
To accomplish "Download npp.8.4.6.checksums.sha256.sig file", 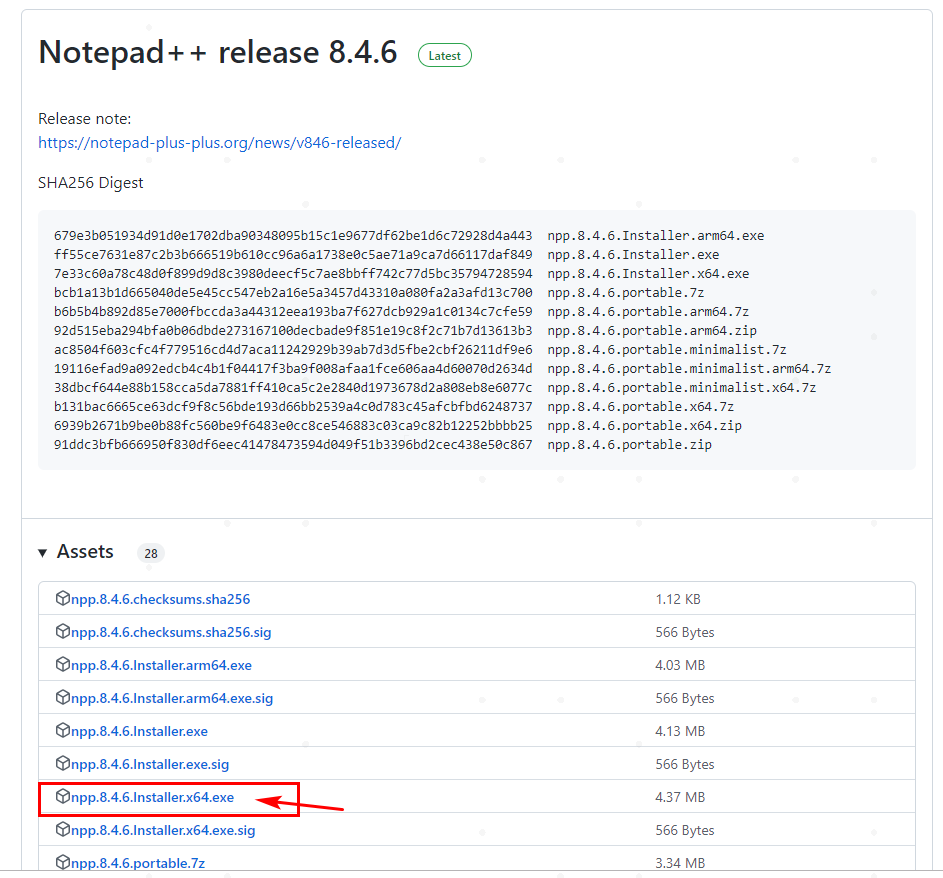I will click(x=171, y=633).
